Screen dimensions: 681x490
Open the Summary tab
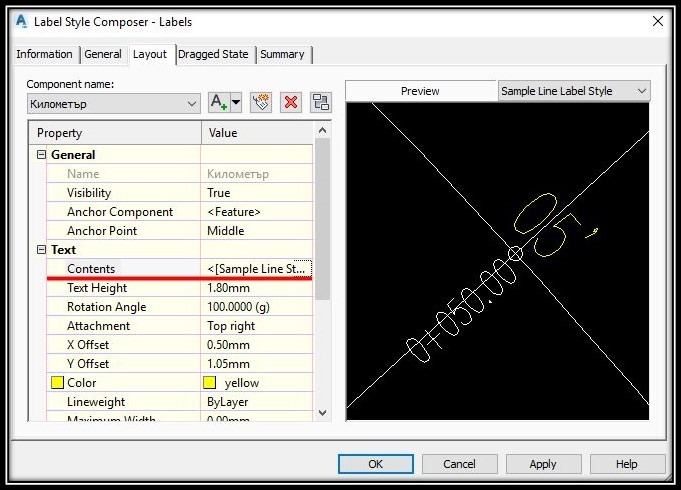coord(282,54)
